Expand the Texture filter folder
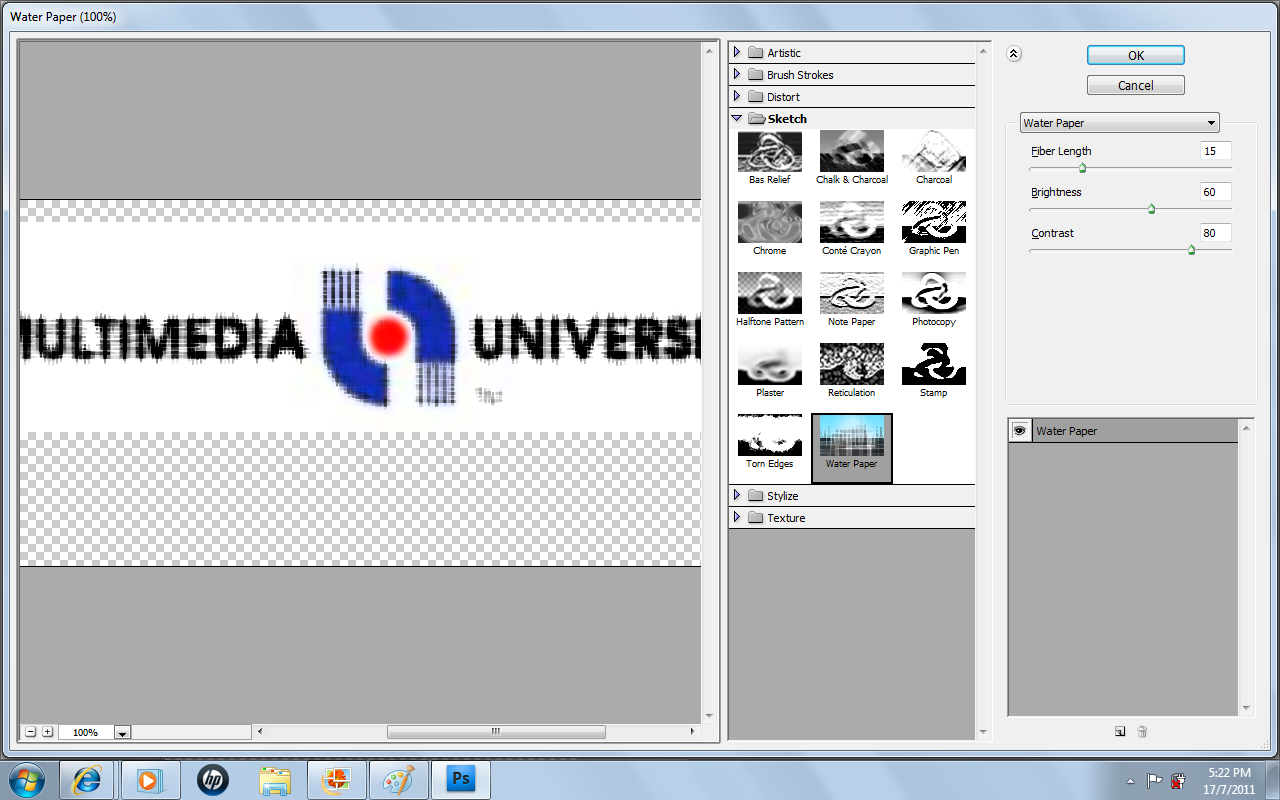The image size is (1280, 800). [737, 517]
